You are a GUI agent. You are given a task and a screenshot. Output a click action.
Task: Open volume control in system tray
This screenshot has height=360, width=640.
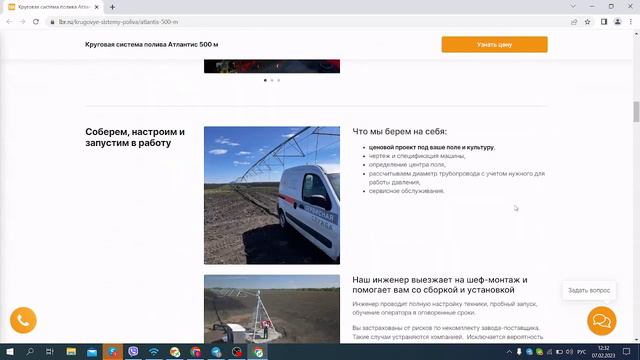coord(569,352)
